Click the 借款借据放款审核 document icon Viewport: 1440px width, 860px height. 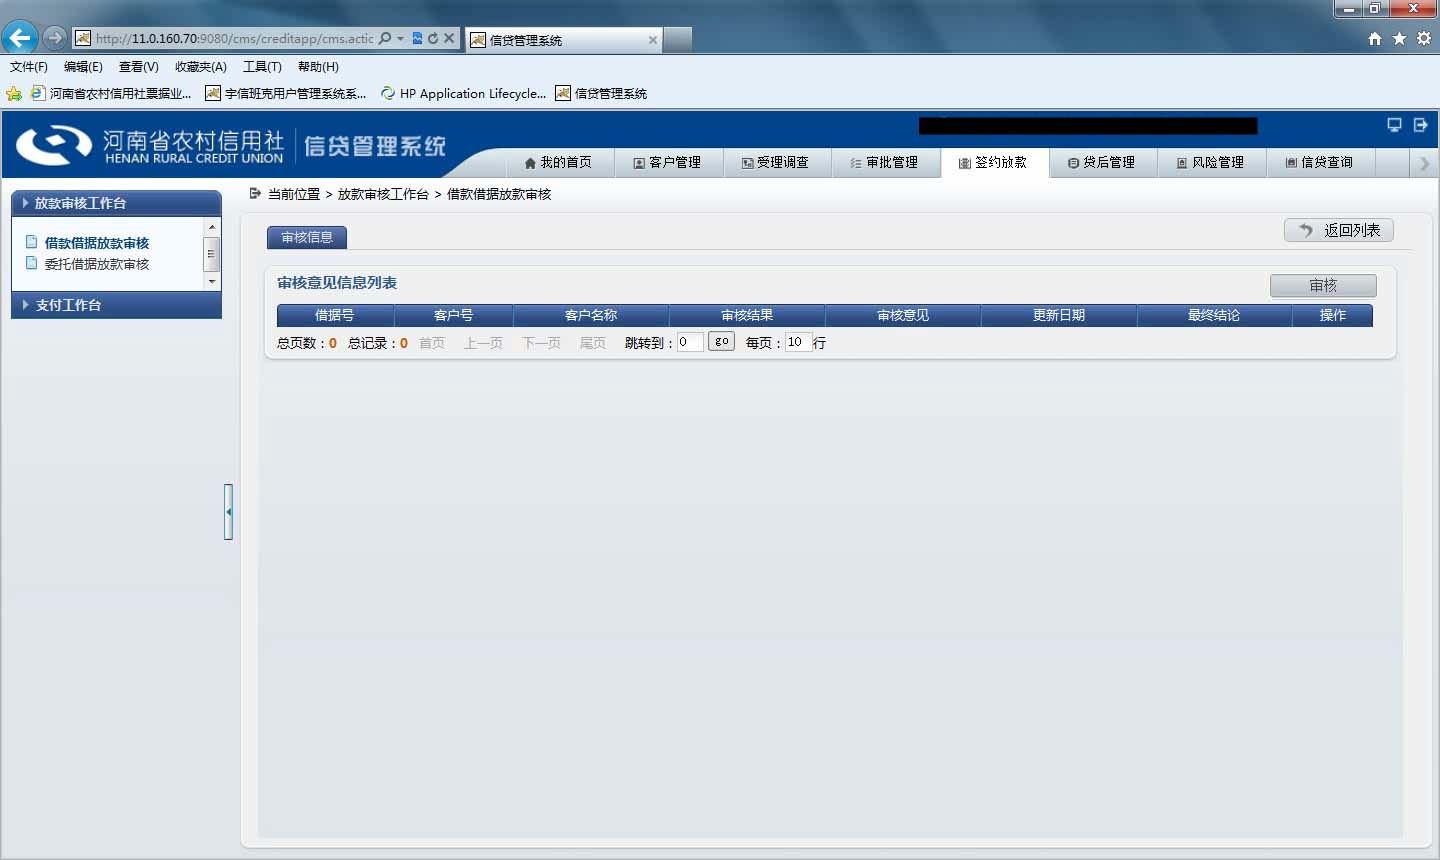pos(32,242)
